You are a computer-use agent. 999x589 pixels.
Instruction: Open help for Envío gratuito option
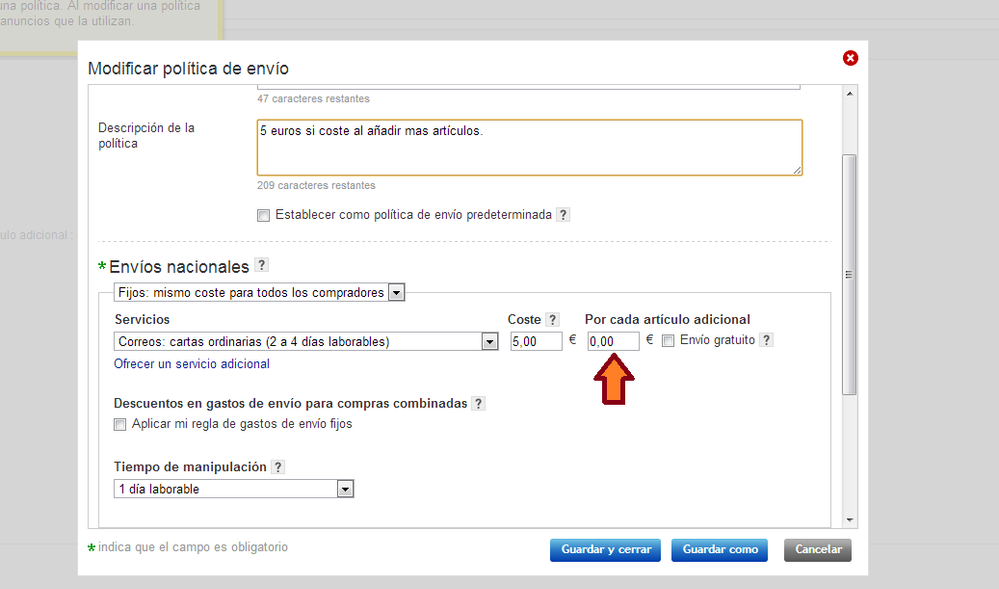point(766,340)
